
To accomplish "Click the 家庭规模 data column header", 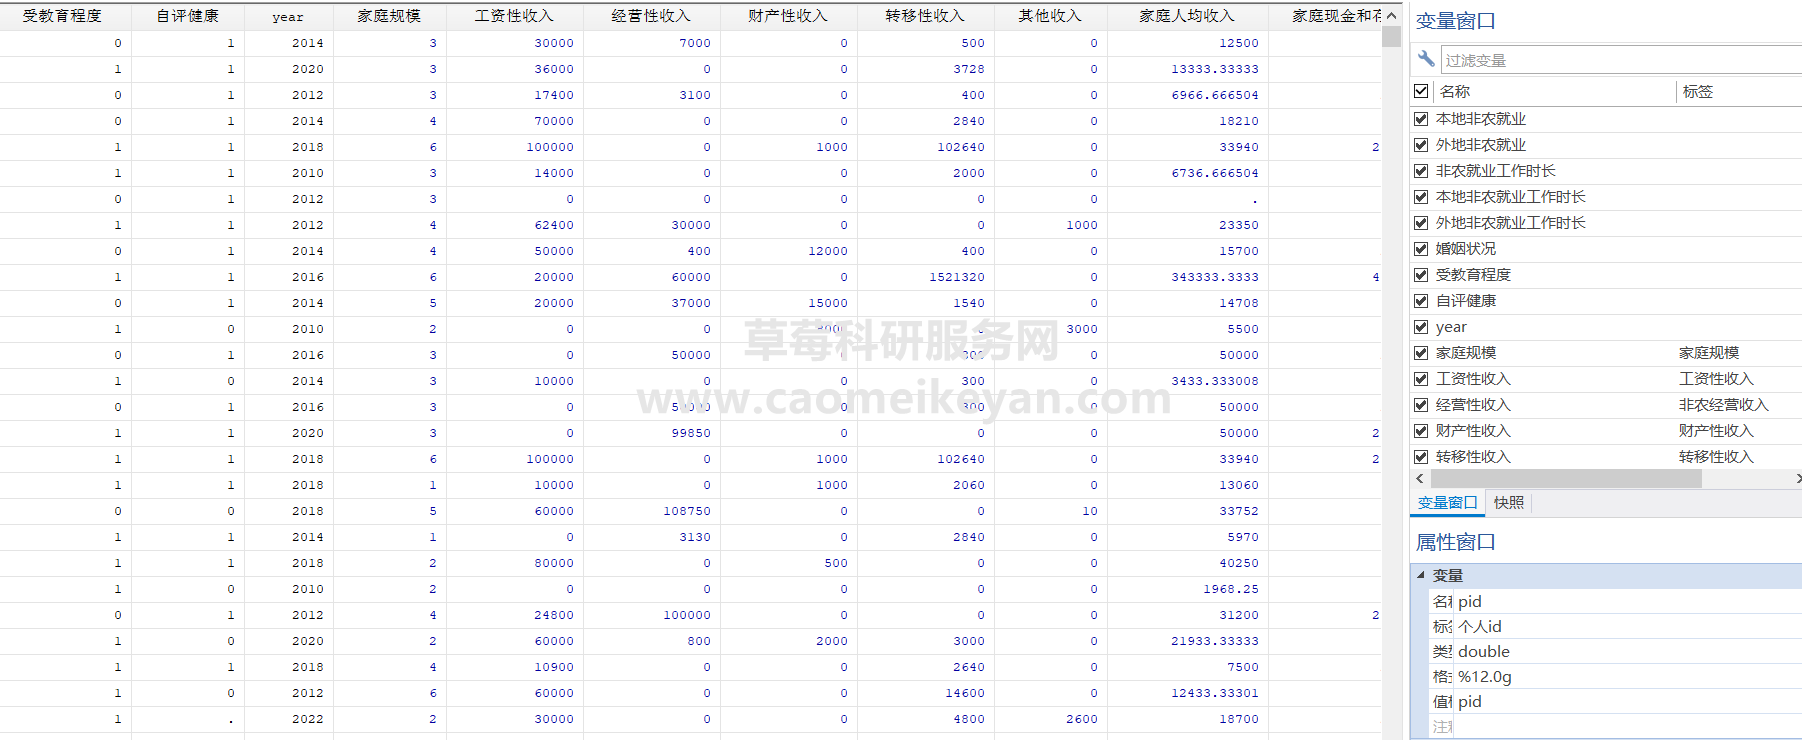I will click(x=389, y=16).
